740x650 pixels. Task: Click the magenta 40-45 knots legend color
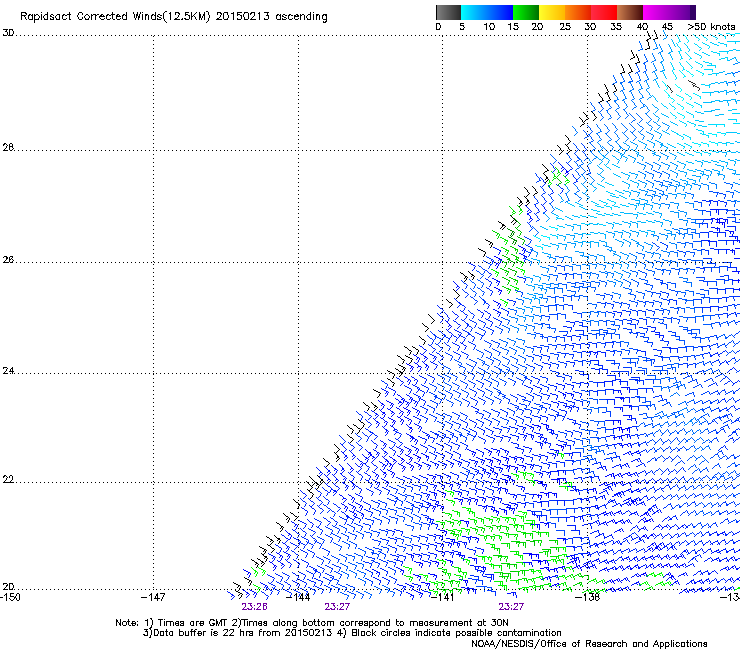[x=656, y=12]
